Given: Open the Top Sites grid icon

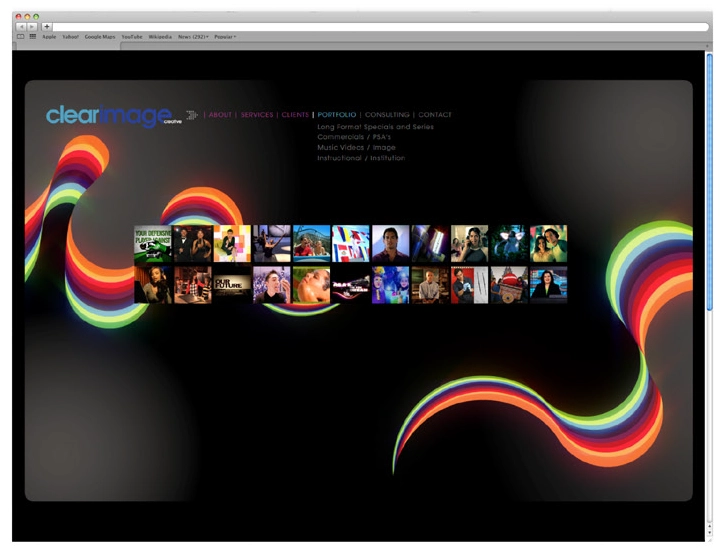Looking at the screenshot, I should click(x=32, y=36).
